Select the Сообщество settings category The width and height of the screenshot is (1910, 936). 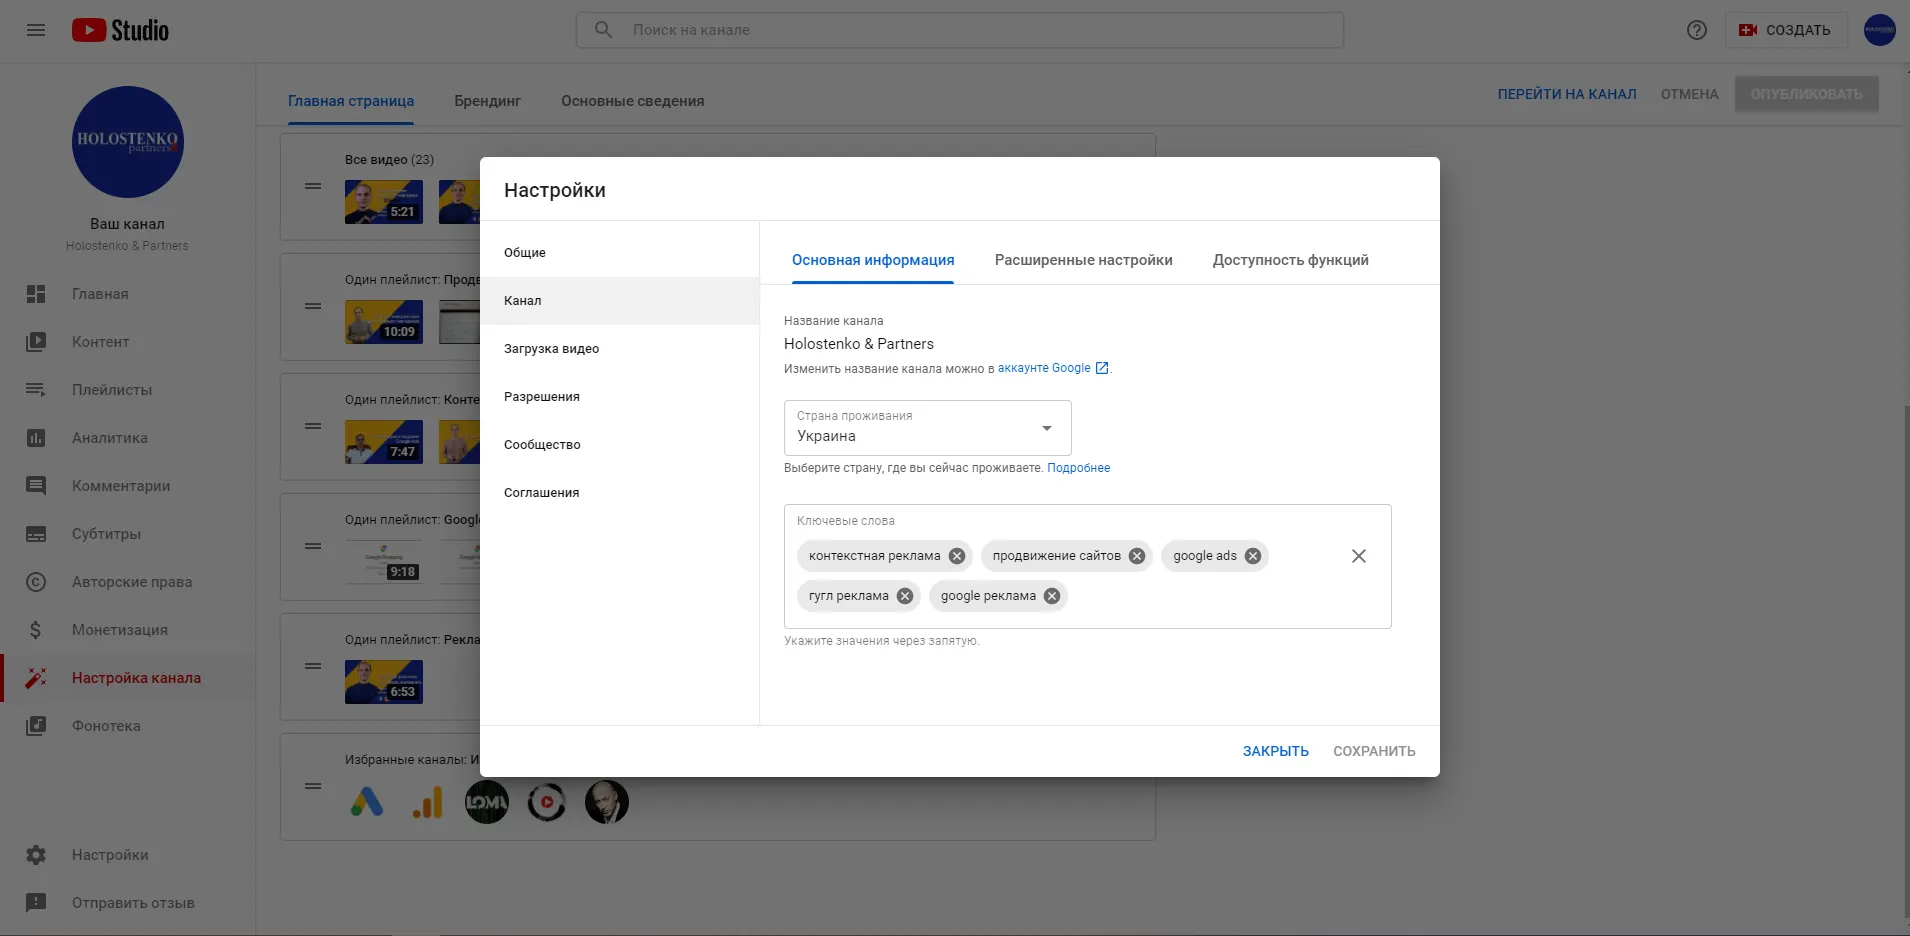coord(619,445)
